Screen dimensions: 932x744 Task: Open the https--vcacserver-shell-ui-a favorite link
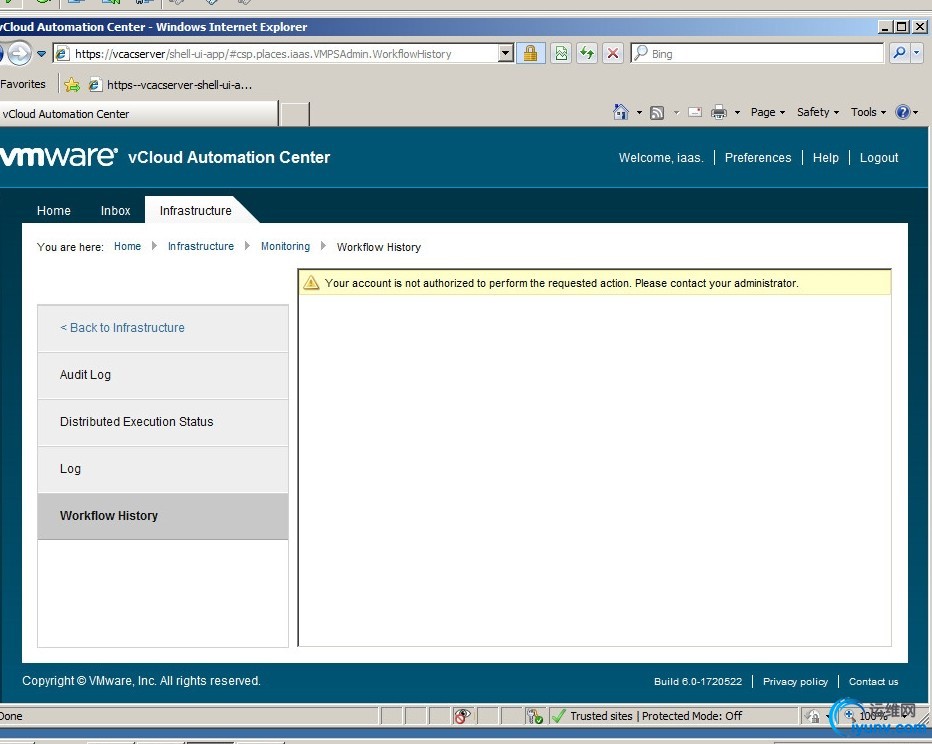coord(171,85)
